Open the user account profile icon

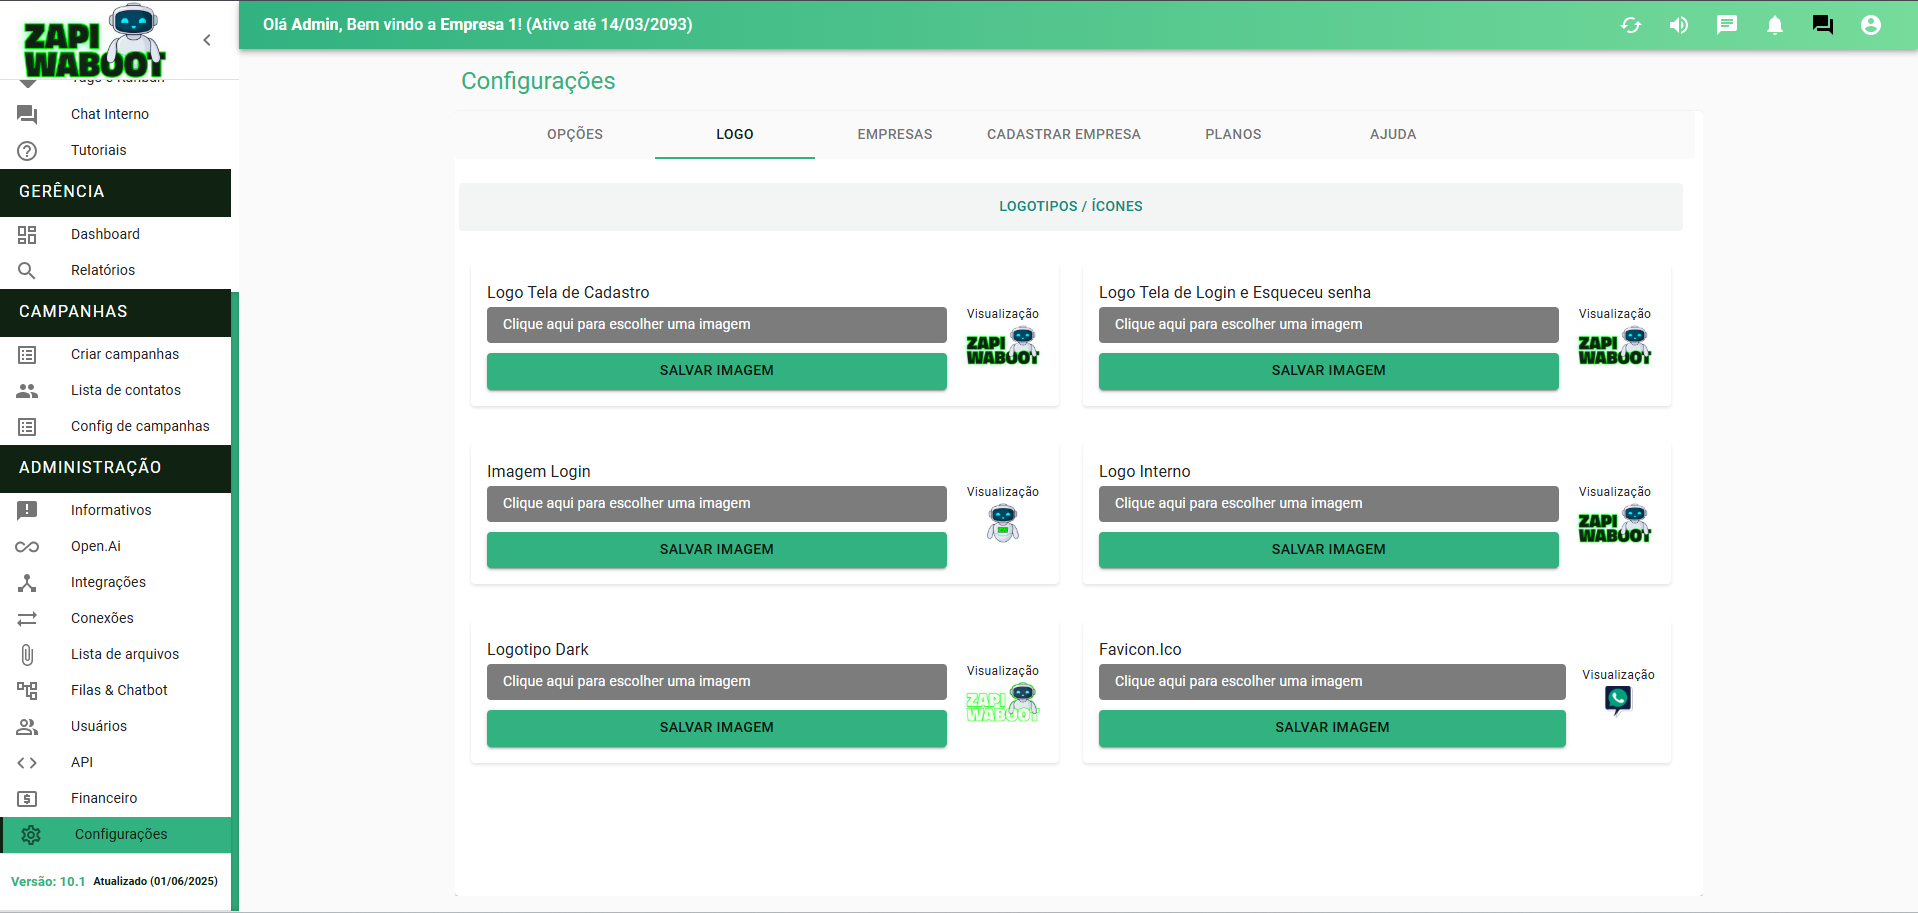(x=1871, y=25)
